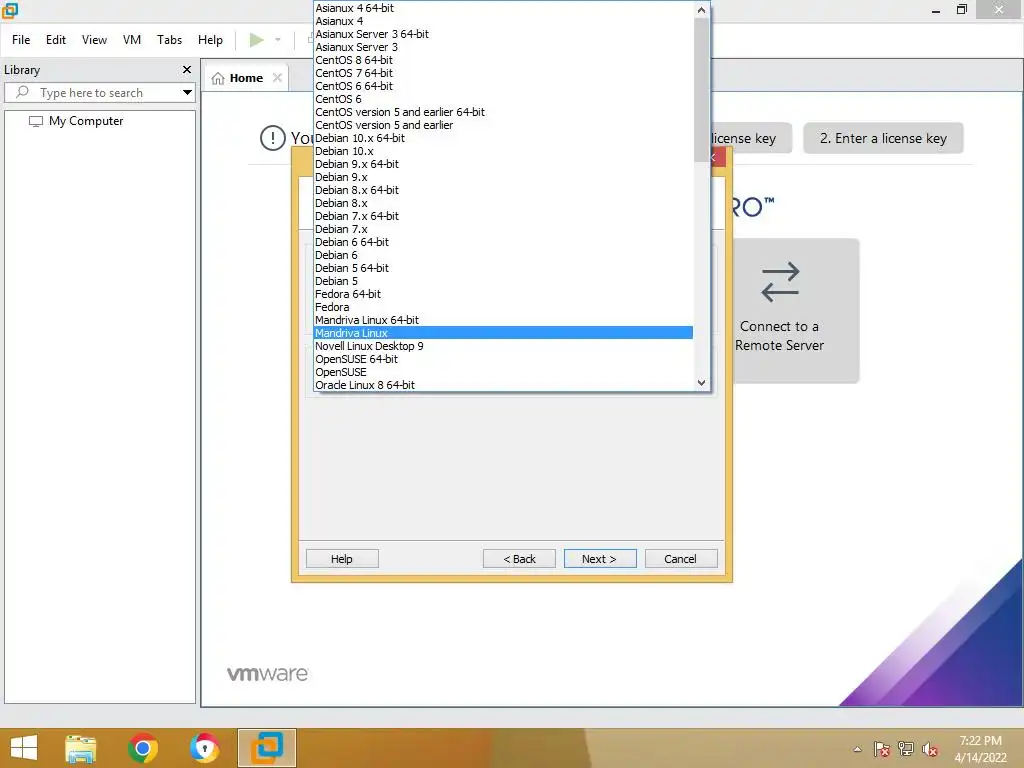
Task: Click the warning exclamation icon
Action: (x=272, y=138)
